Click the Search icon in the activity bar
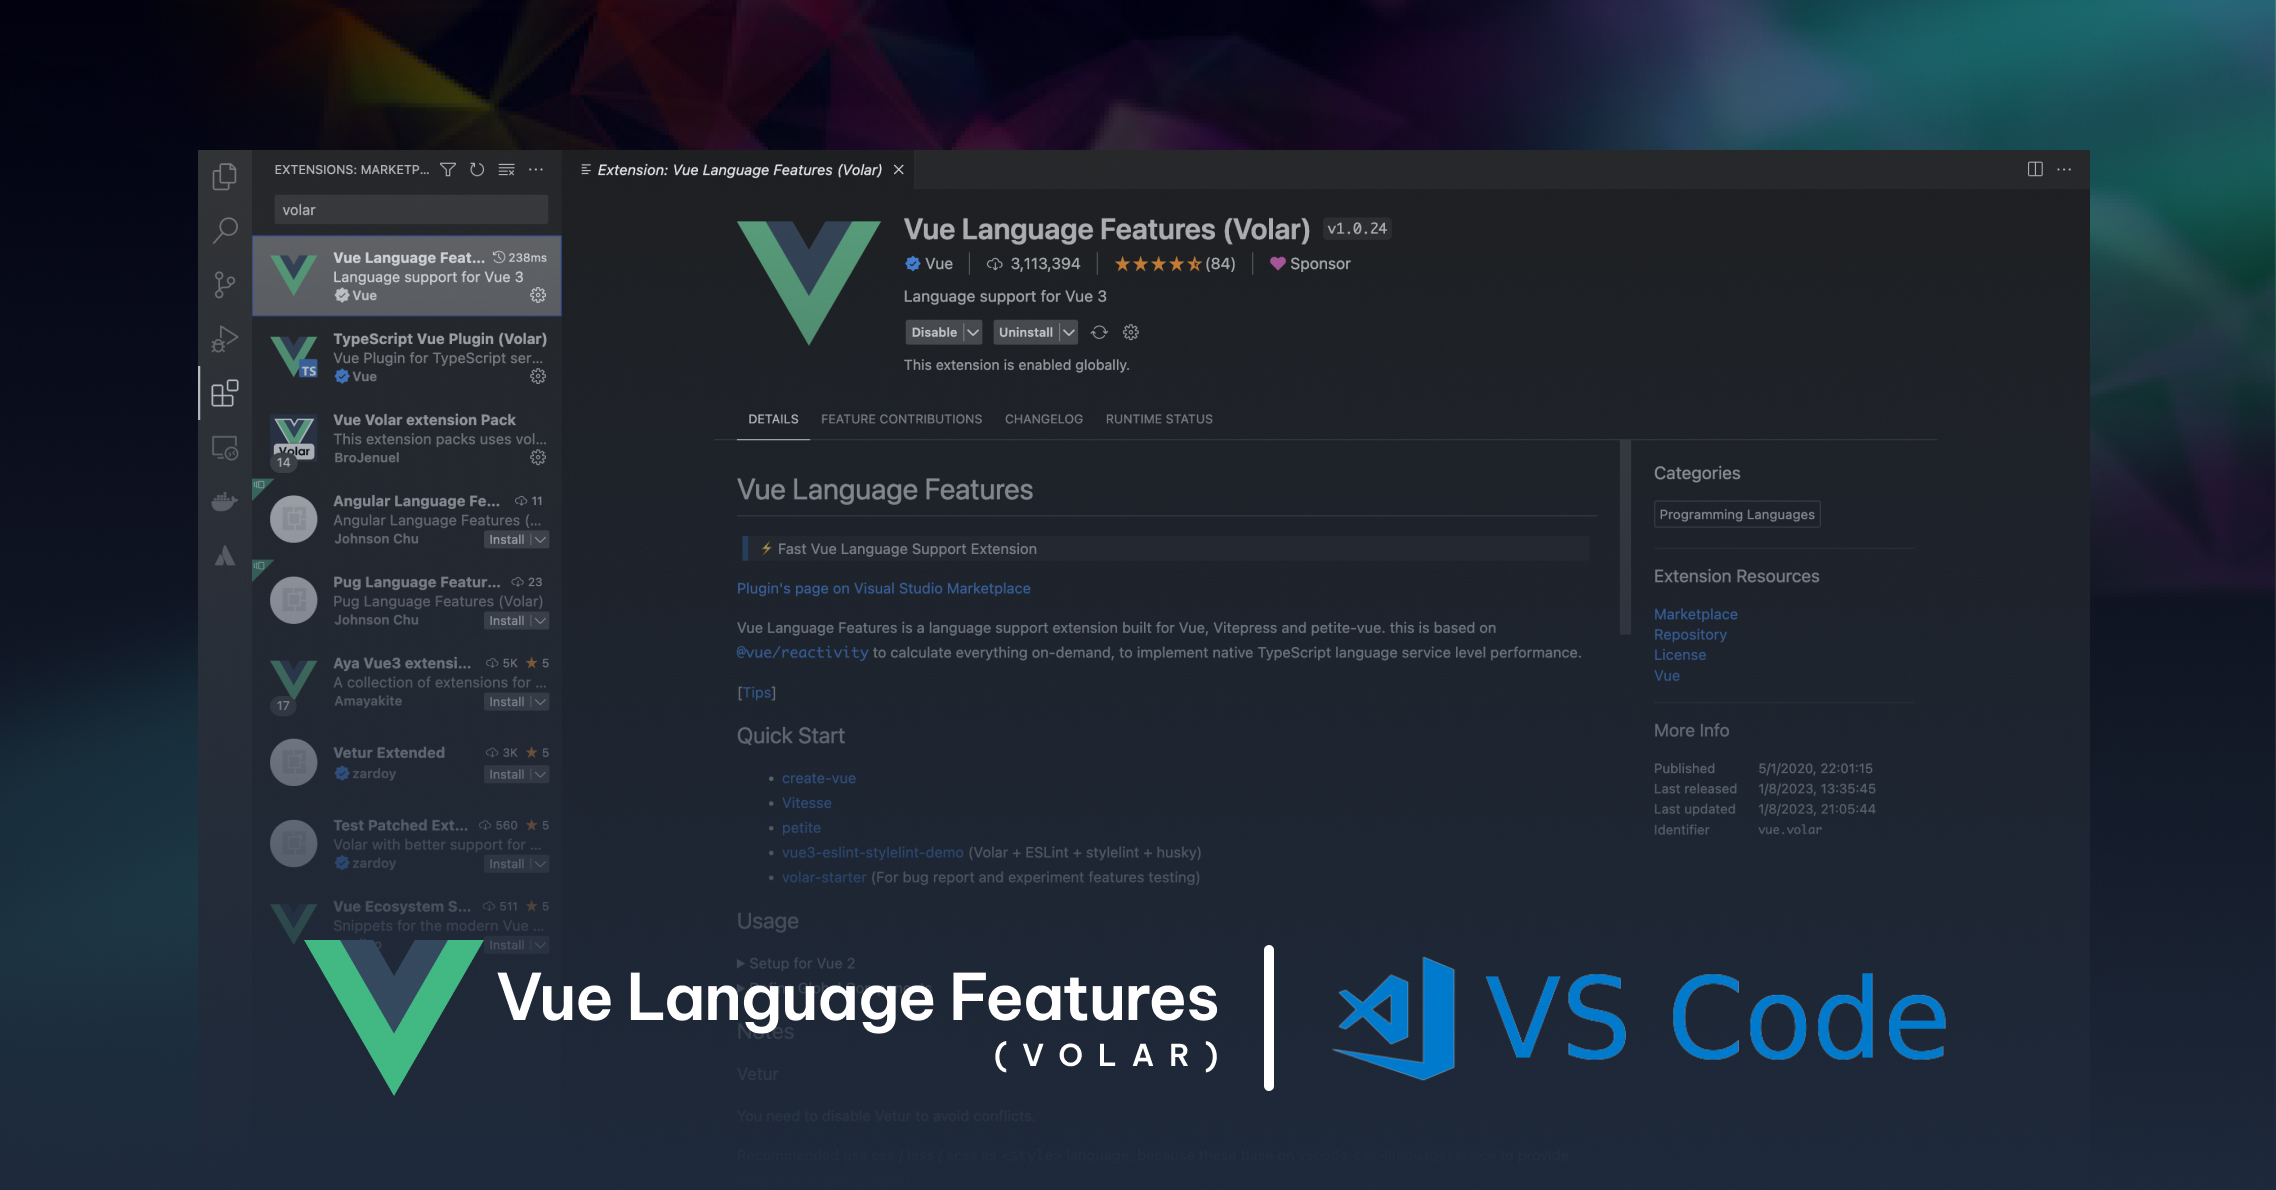The image size is (2276, 1190). pyautogui.click(x=226, y=227)
